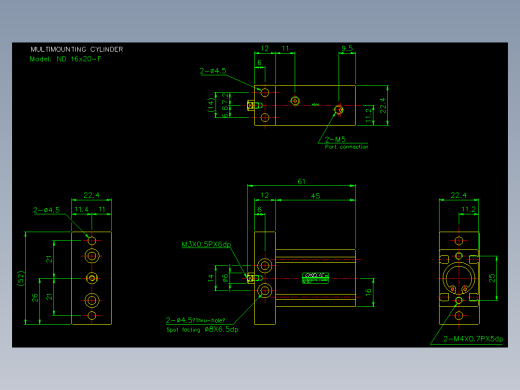Select the 26 dimension in left view
Image resolution: width=520 pixels, height=390 pixels.
[x=35, y=298]
